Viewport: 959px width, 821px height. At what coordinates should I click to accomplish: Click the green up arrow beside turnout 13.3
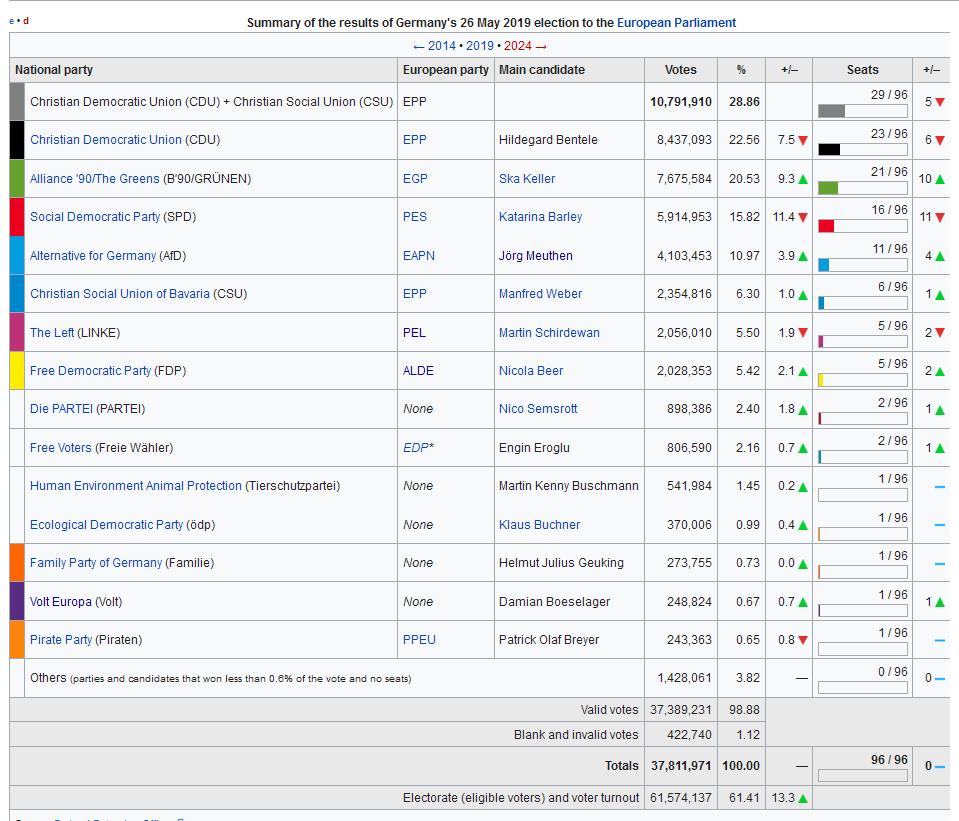pos(803,798)
